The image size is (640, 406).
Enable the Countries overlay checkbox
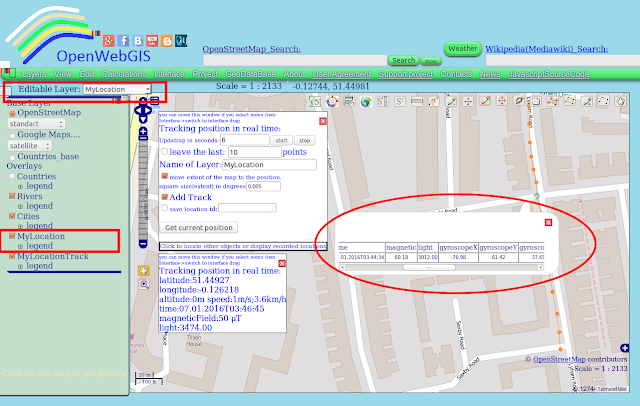12,176
